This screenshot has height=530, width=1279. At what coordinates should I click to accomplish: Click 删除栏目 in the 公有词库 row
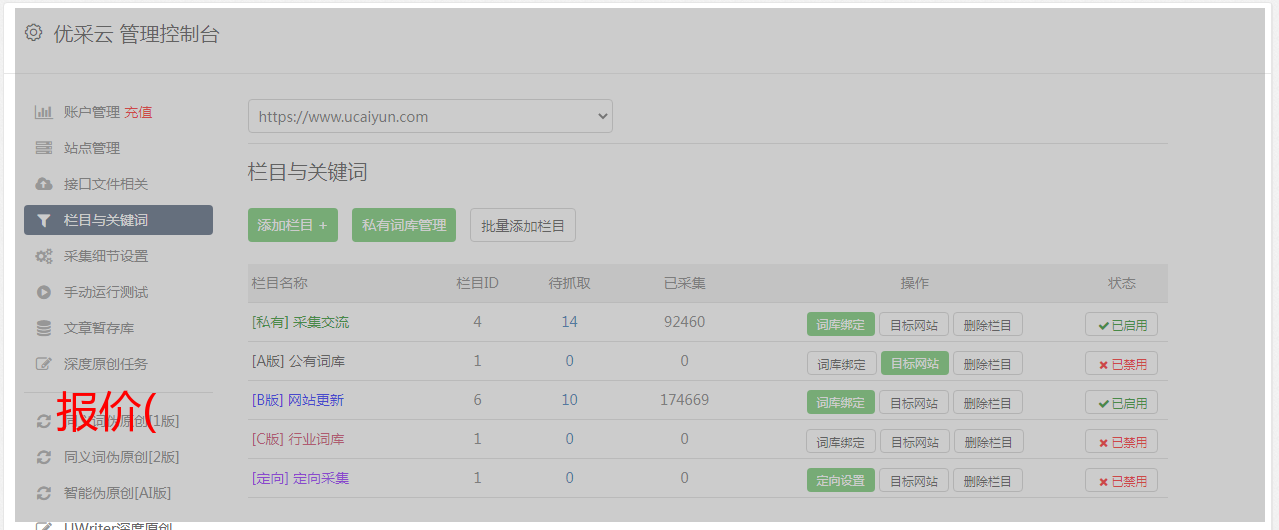tap(988, 363)
